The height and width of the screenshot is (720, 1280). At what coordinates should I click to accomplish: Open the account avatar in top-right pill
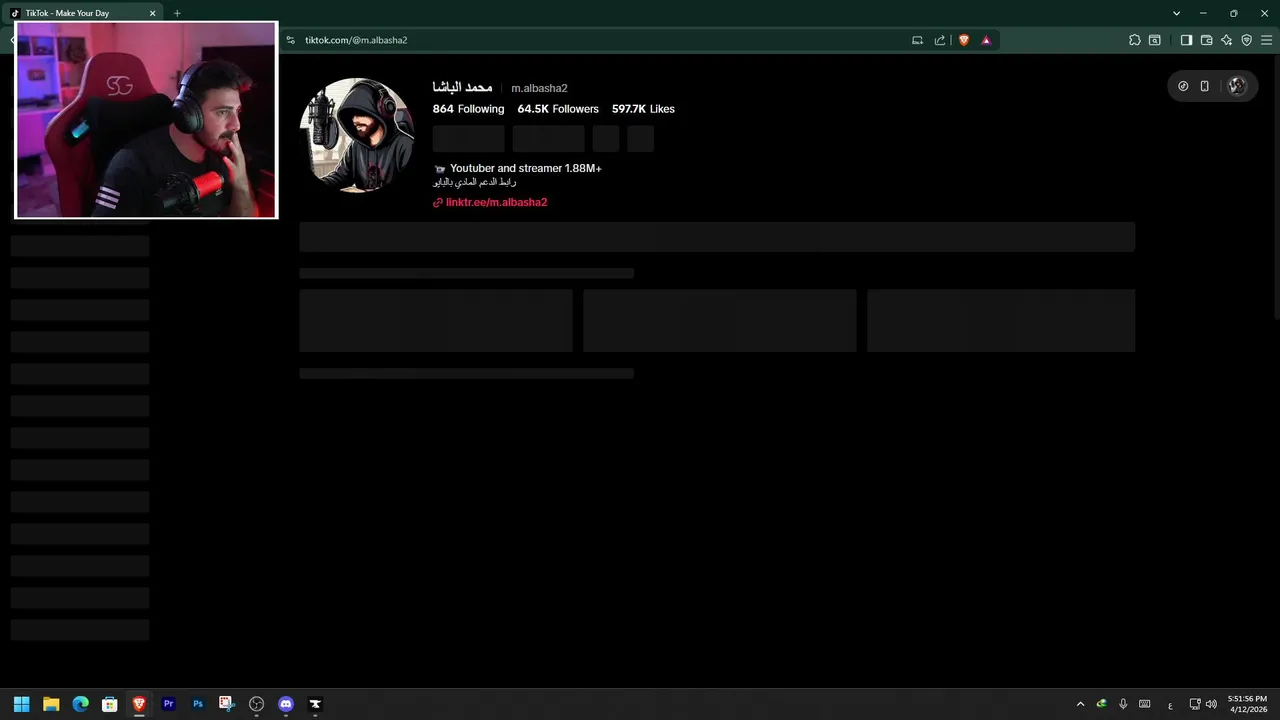coord(1237,86)
